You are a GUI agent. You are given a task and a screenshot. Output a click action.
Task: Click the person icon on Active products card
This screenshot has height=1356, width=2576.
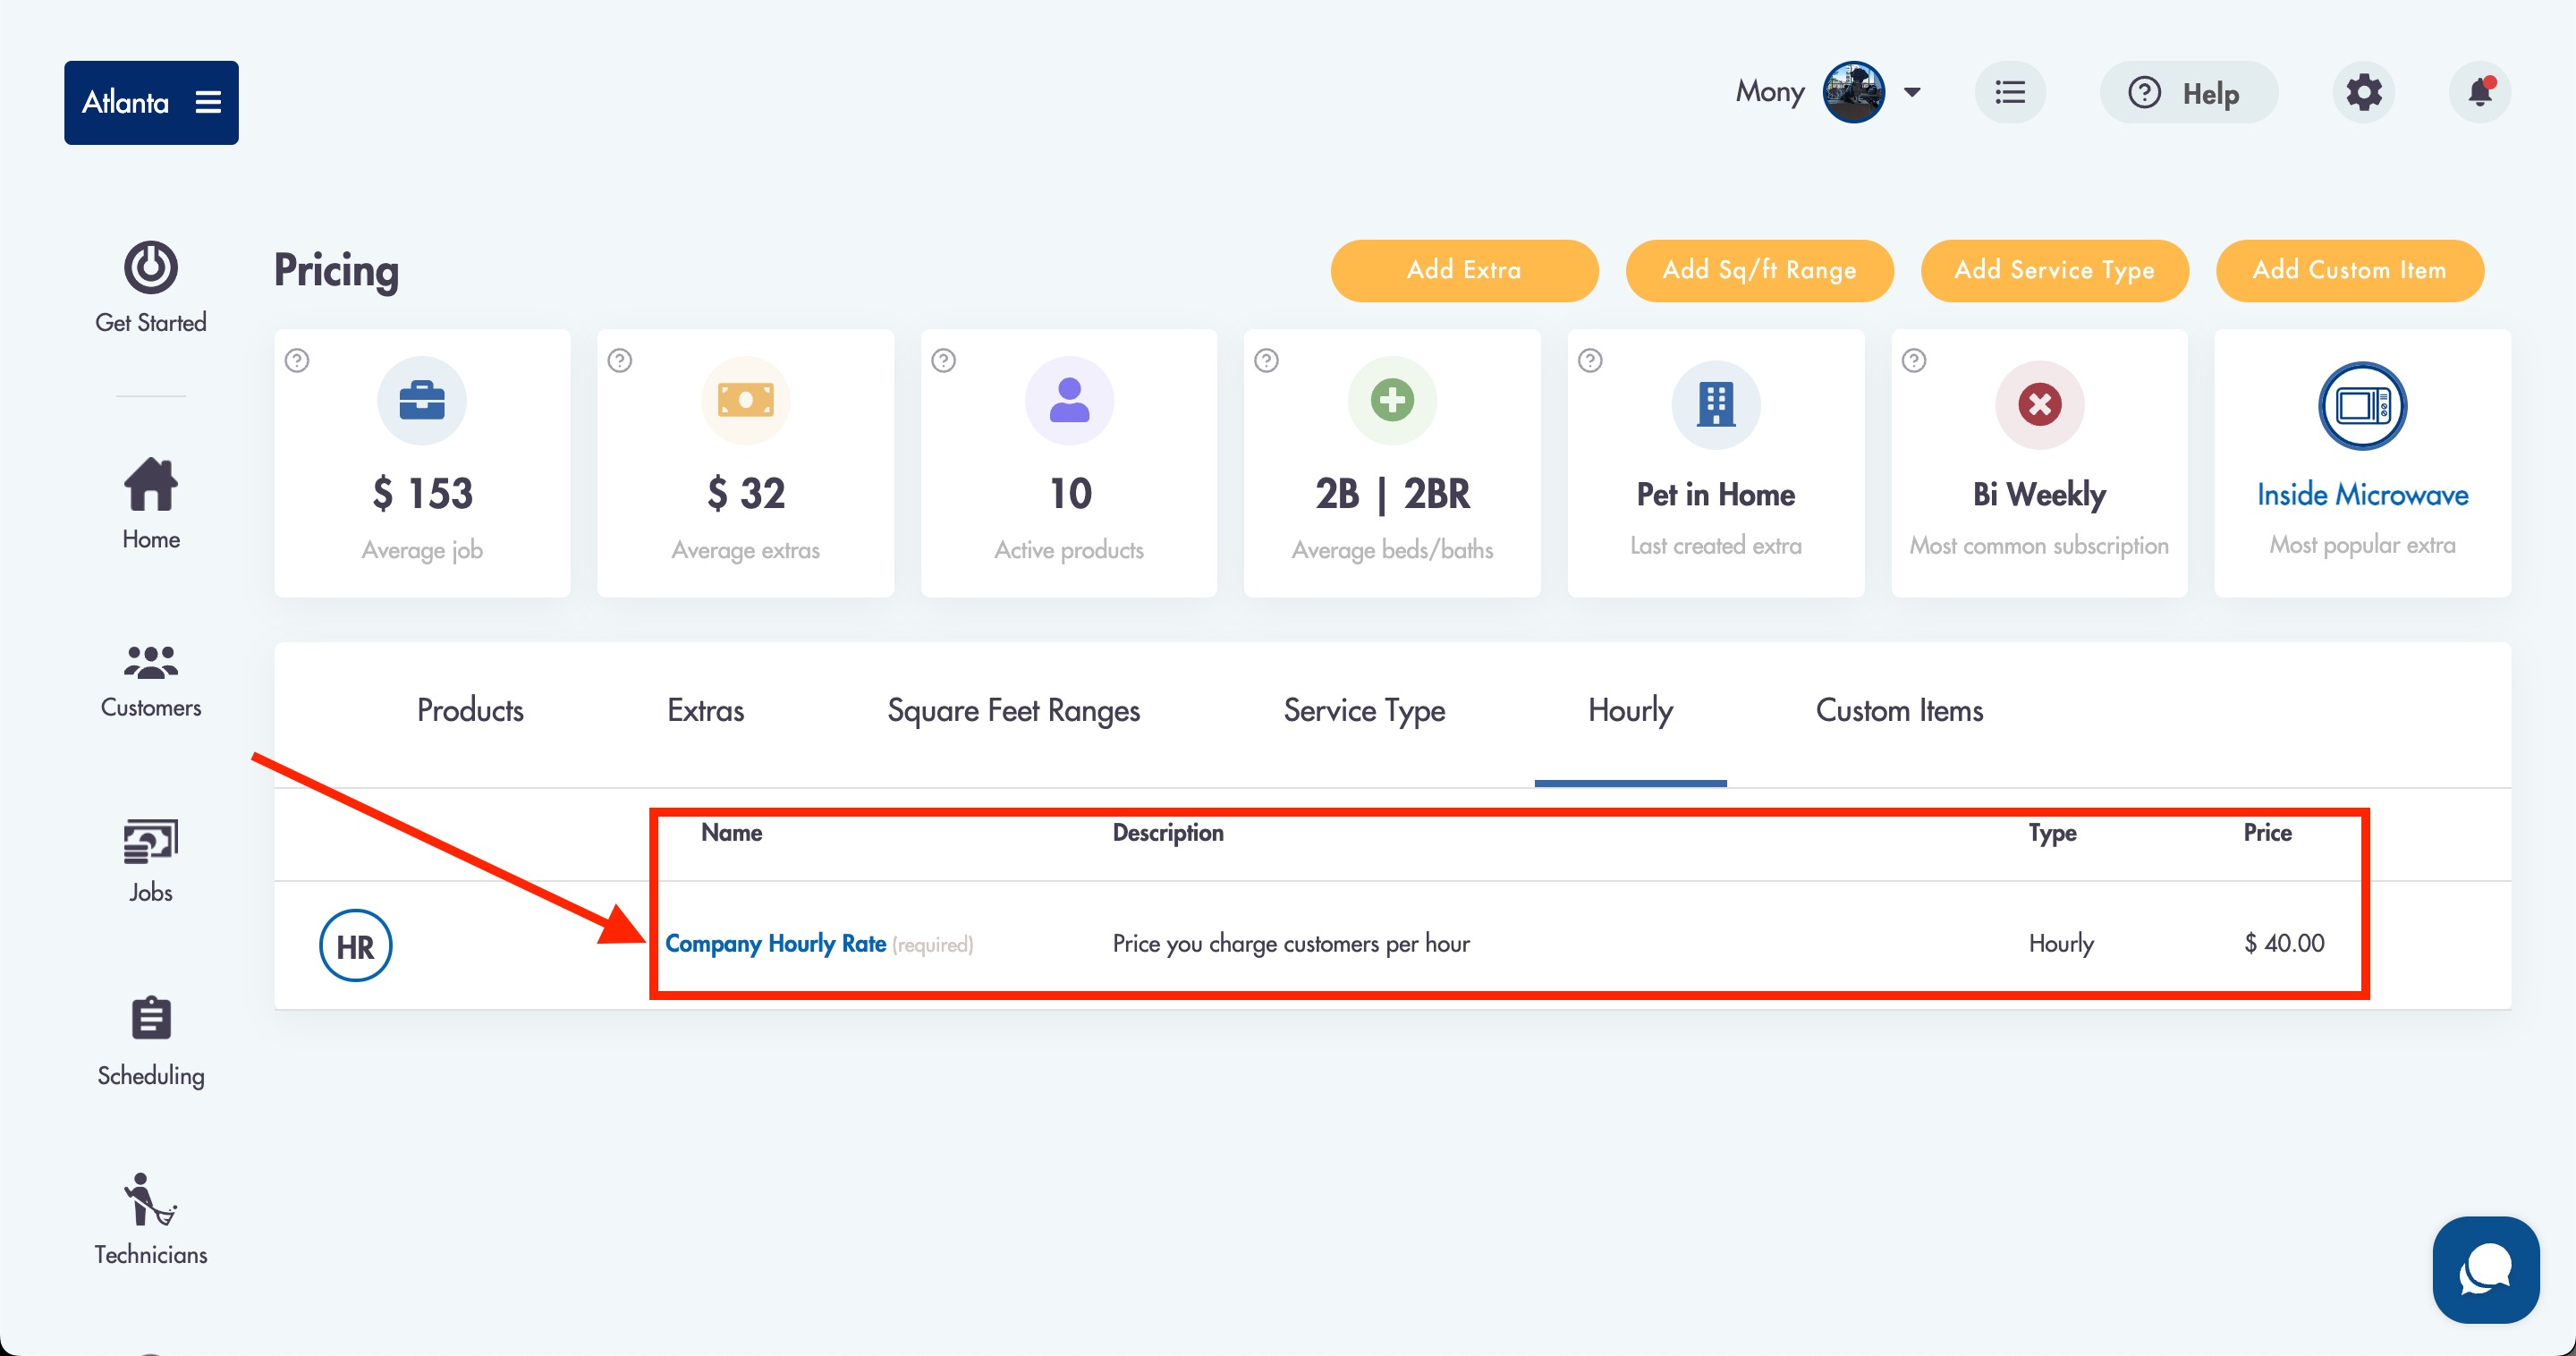tap(1069, 401)
